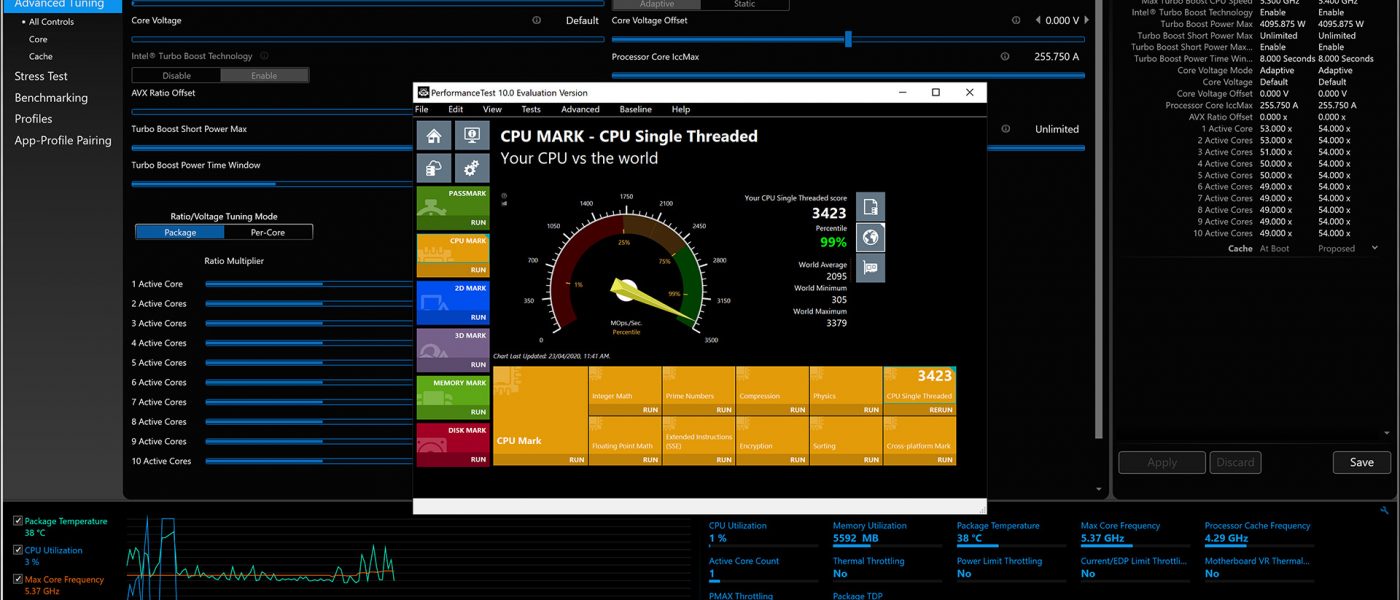Switch Core Voltage Mode to Adaptive
The height and width of the screenshot is (600, 1400).
tap(656, 4)
